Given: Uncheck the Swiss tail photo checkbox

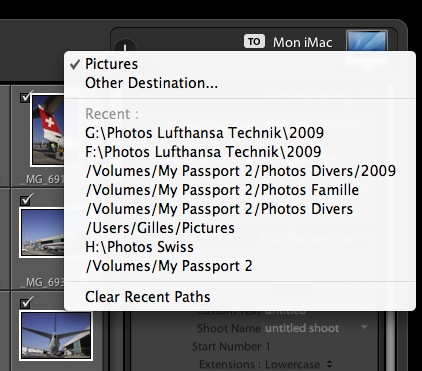Looking at the screenshot, I should point(26,97).
